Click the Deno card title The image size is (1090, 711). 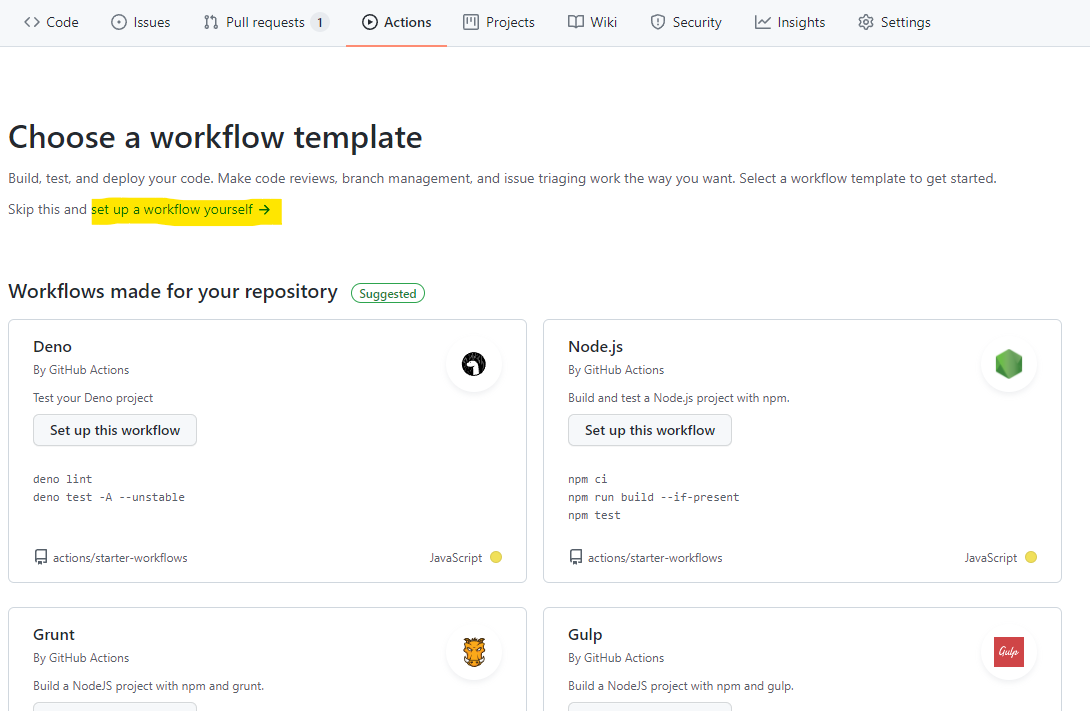click(52, 346)
